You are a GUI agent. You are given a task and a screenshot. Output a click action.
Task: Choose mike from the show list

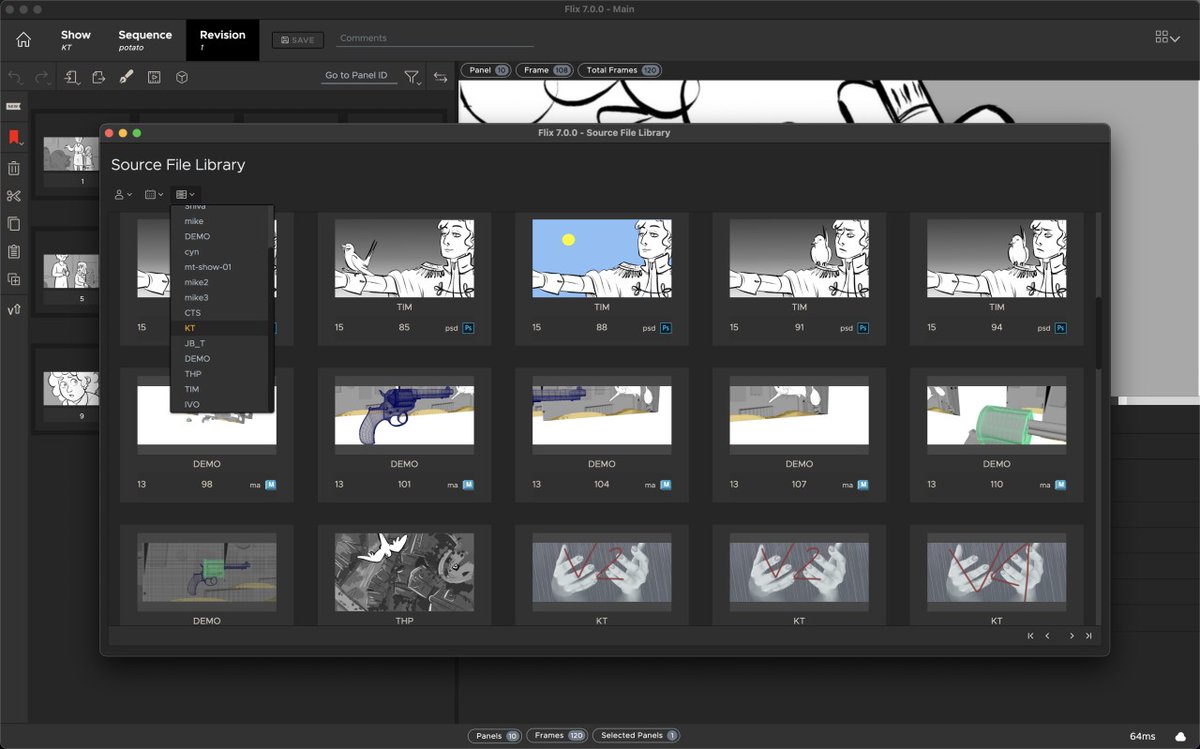[x=222, y=221]
